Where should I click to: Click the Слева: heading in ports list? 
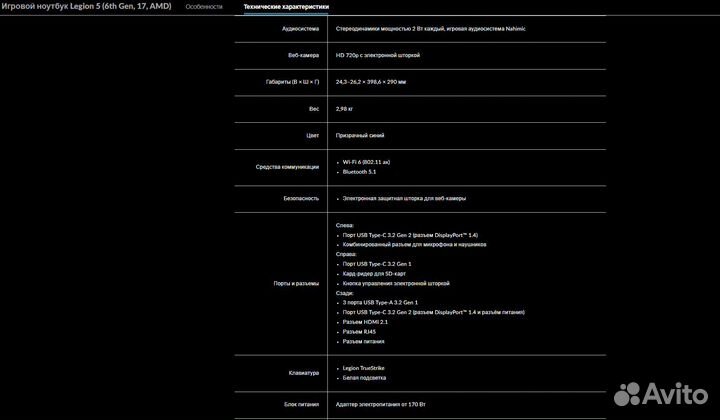[x=345, y=225]
